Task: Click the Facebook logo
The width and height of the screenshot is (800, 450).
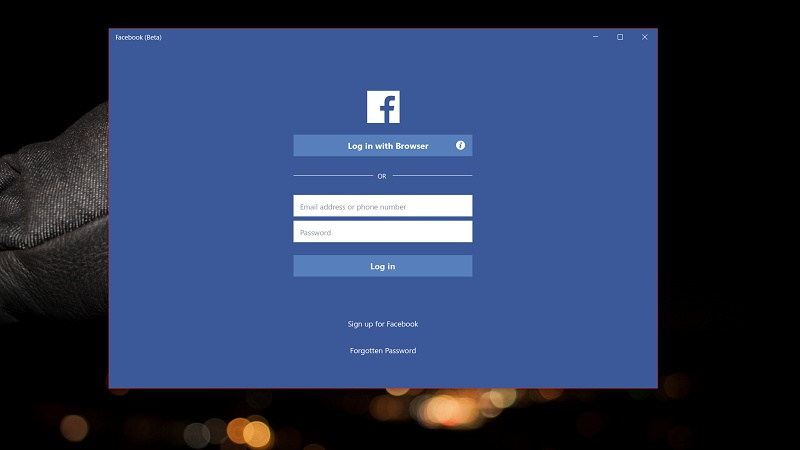Action: tap(383, 107)
